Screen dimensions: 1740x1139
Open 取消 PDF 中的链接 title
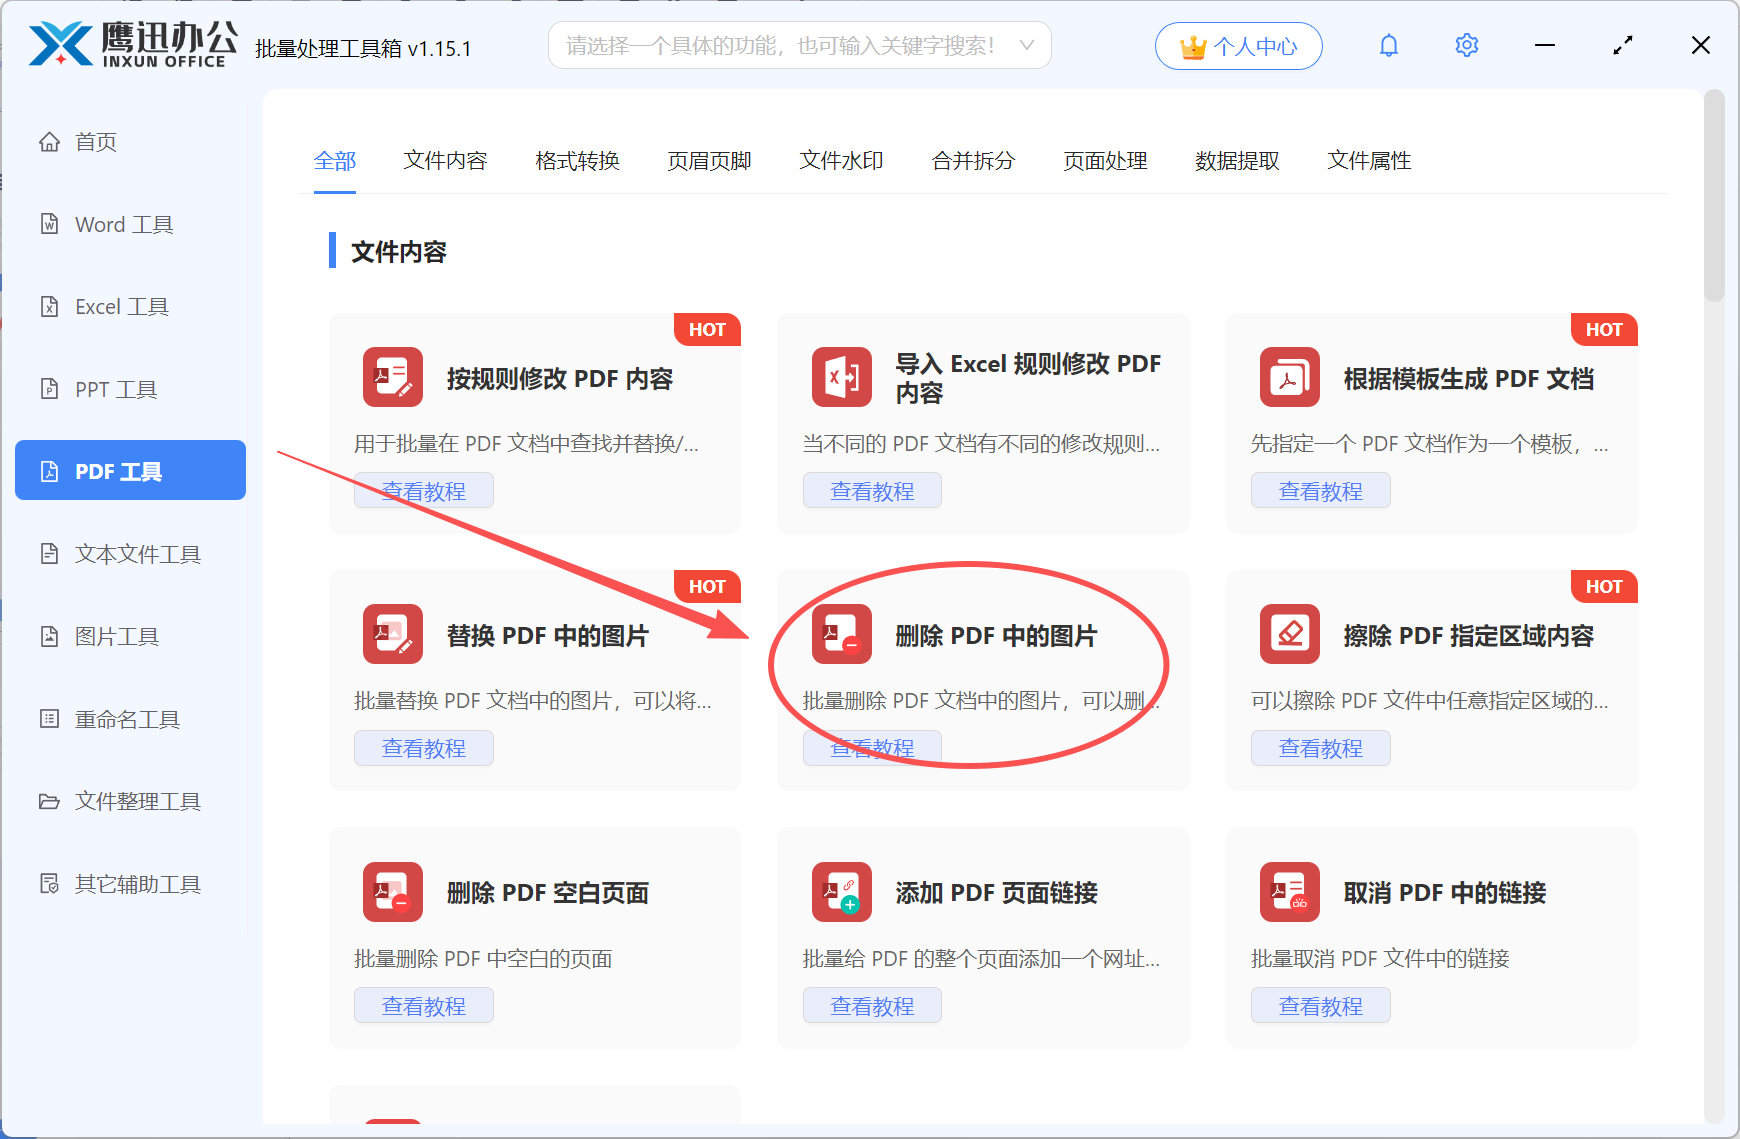(x=1445, y=893)
